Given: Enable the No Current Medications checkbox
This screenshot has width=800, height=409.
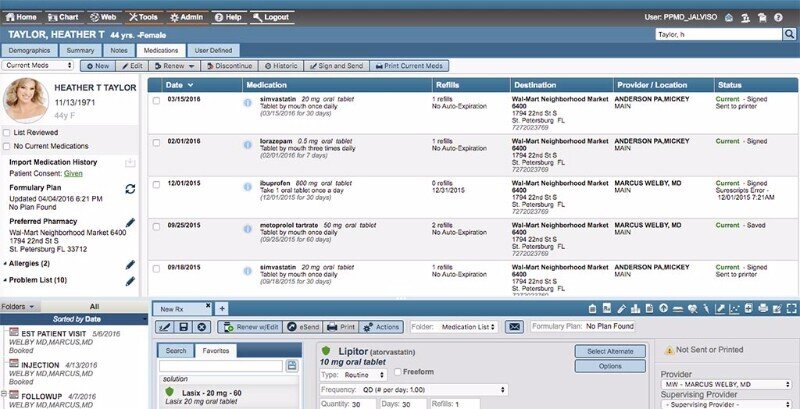Looking at the screenshot, I should click(6, 146).
